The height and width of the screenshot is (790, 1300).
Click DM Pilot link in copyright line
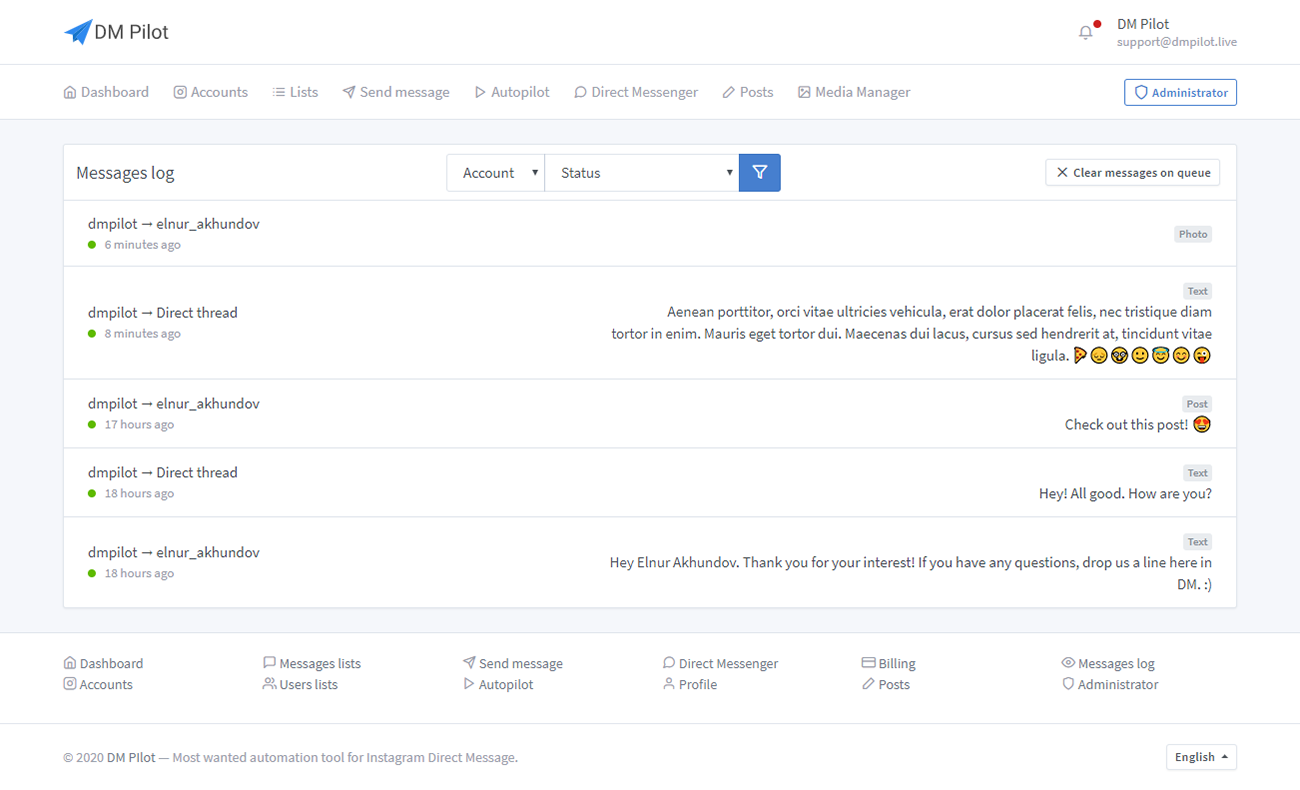131,757
